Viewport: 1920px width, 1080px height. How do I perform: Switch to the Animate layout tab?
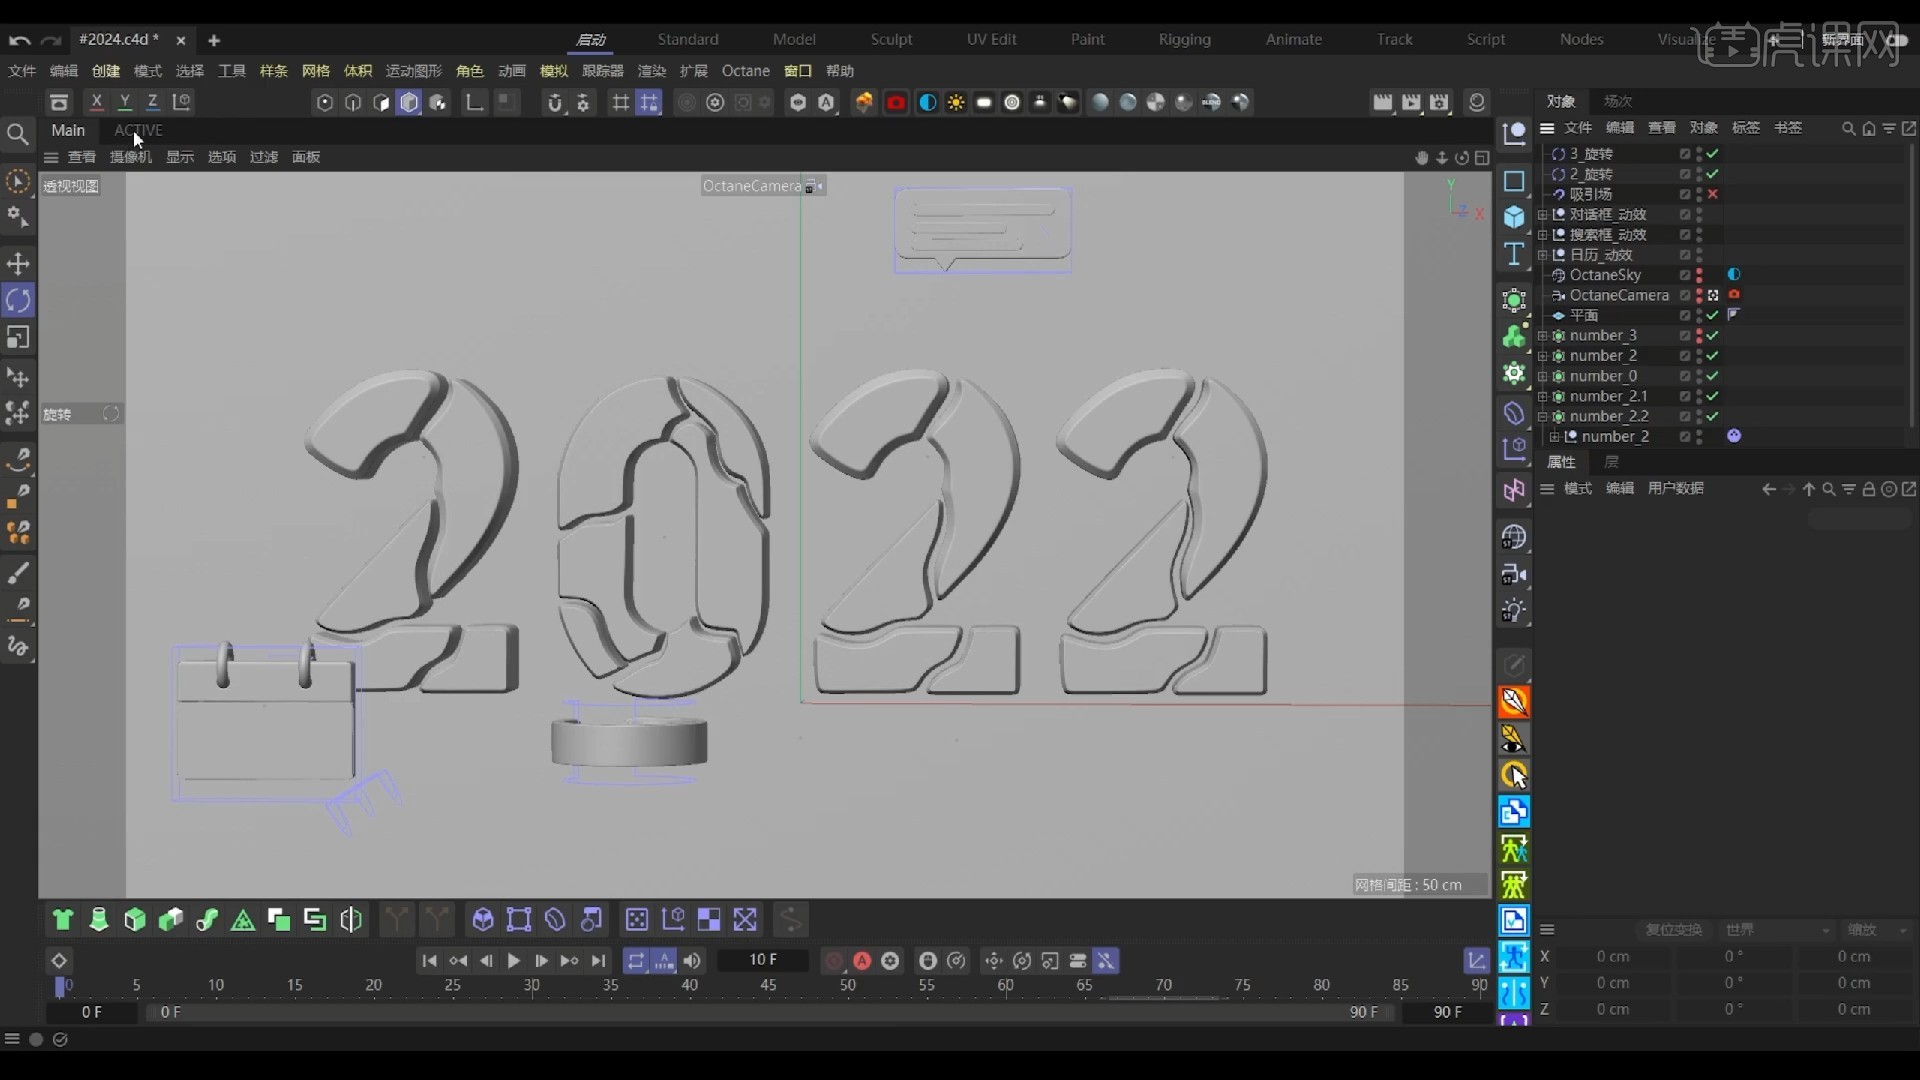[1294, 39]
